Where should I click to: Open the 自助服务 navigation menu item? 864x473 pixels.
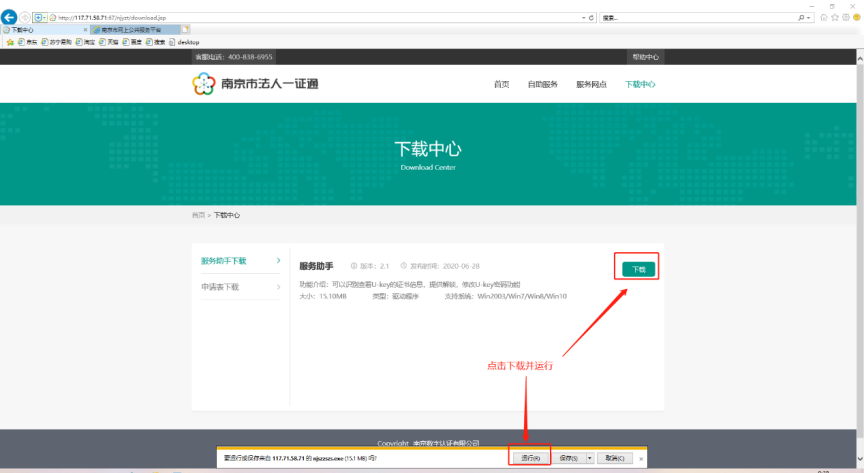coord(543,85)
